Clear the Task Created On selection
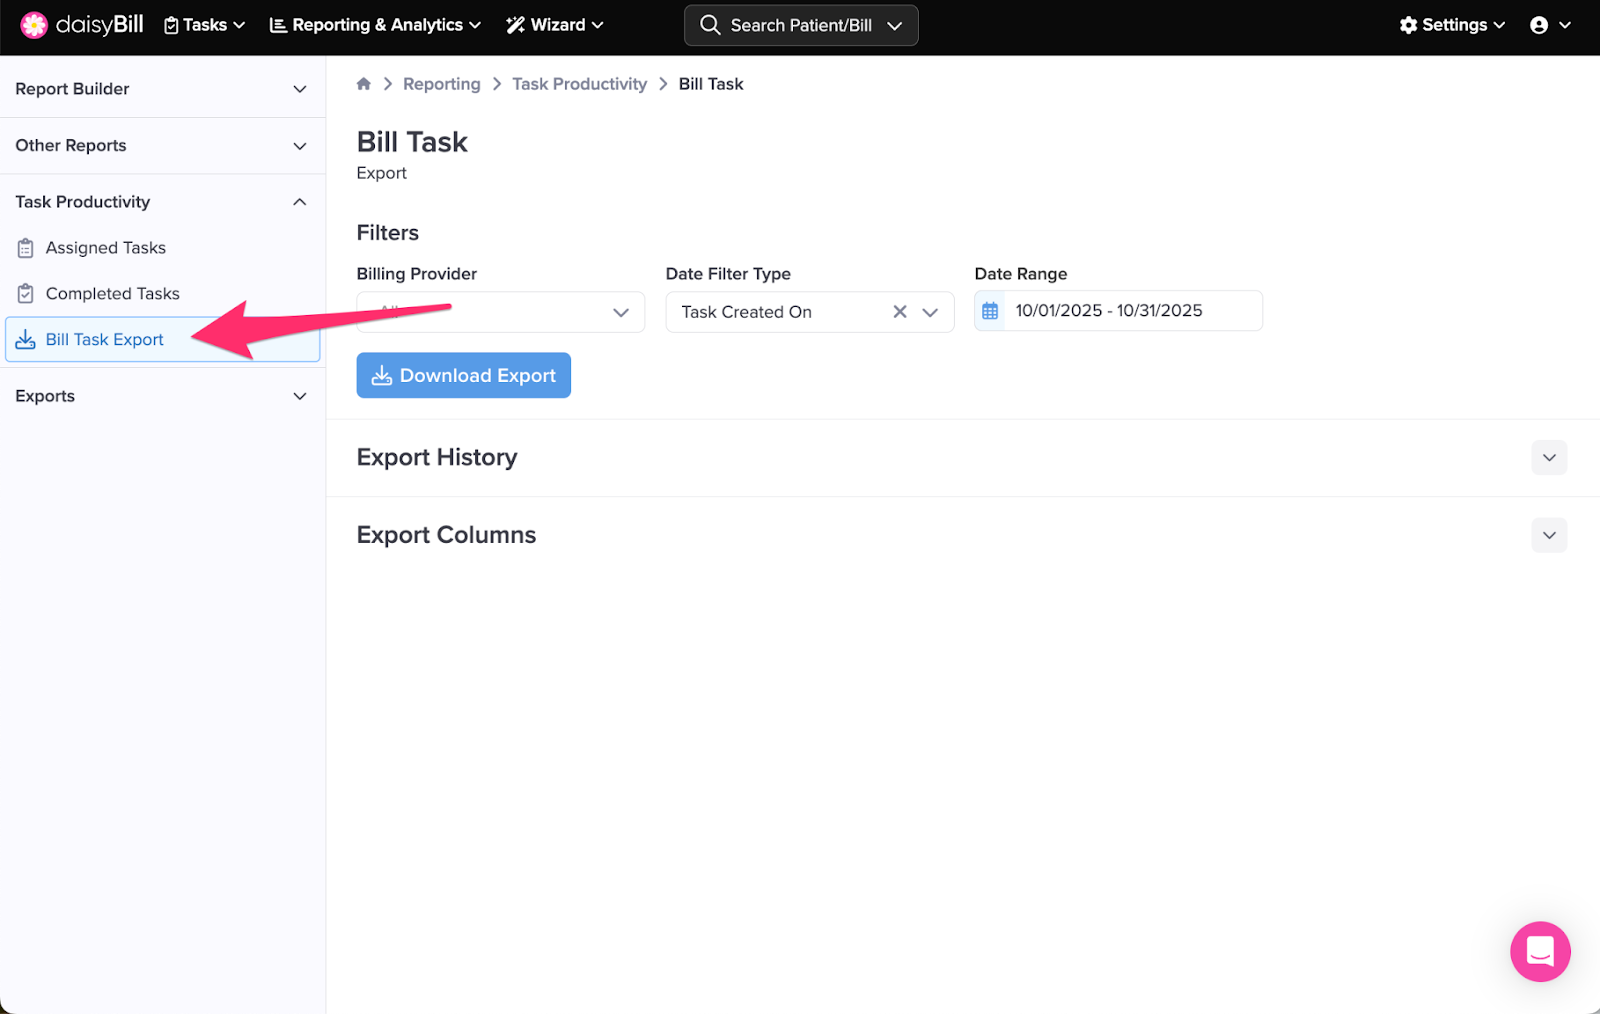1600x1014 pixels. 900,312
